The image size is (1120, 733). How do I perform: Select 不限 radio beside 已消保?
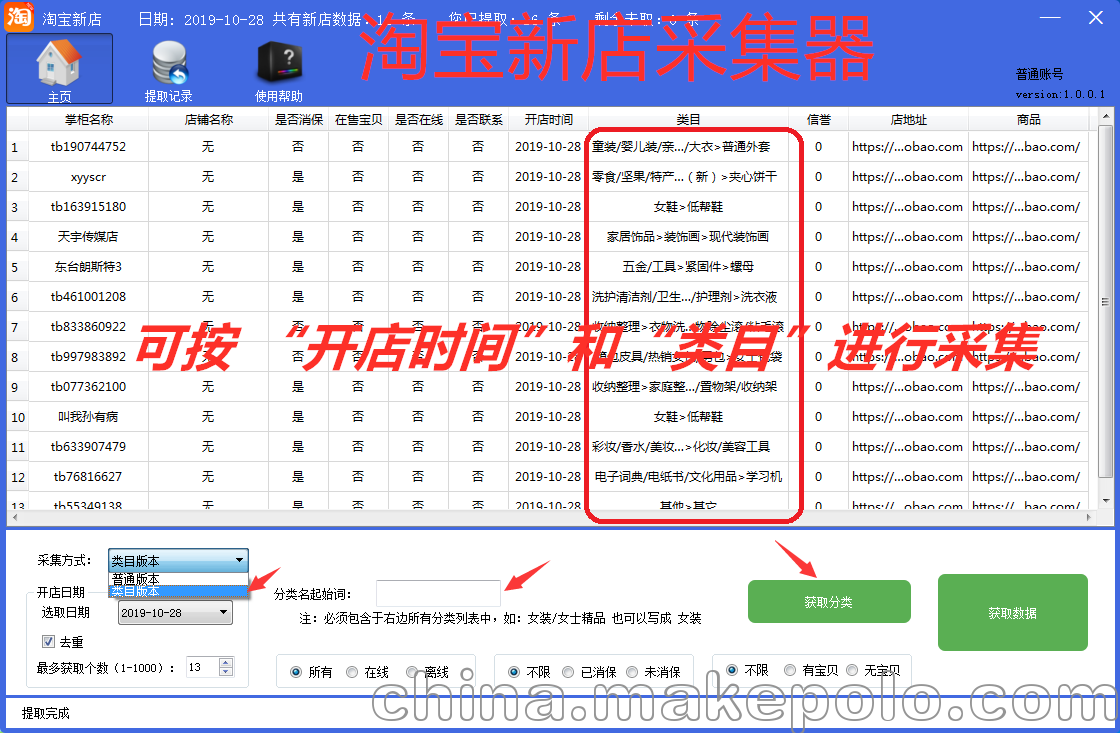point(514,672)
